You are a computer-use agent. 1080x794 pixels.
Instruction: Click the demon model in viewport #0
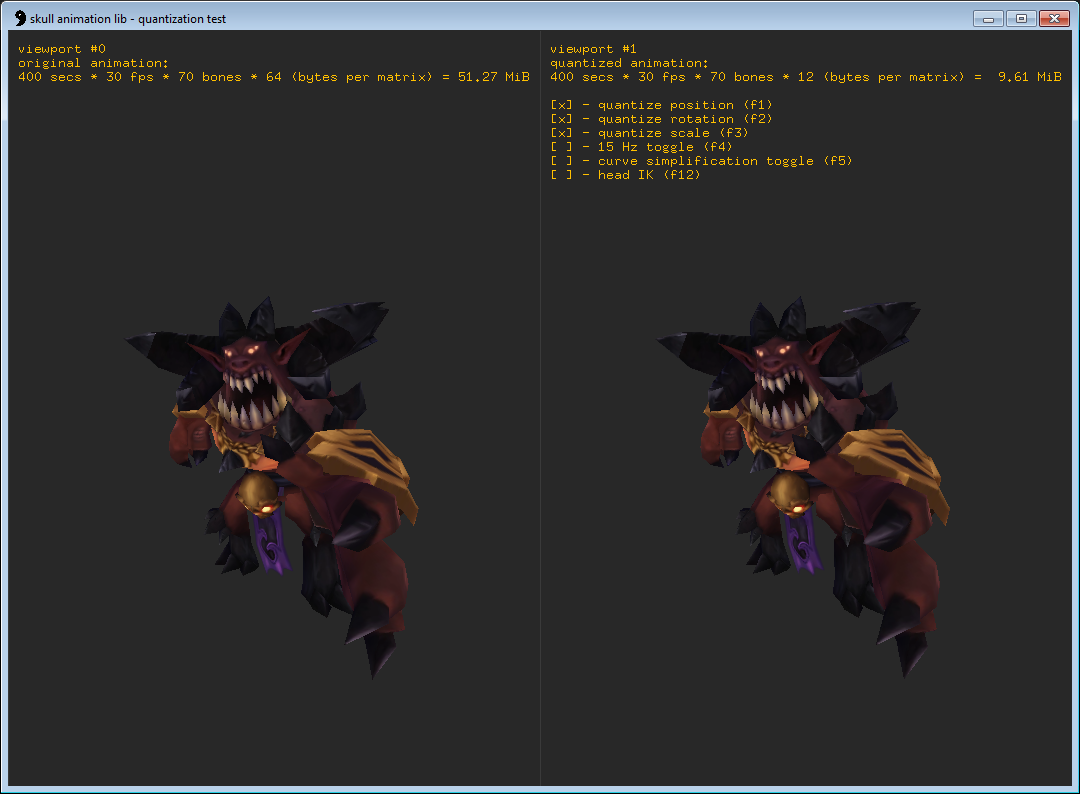coord(271,488)
